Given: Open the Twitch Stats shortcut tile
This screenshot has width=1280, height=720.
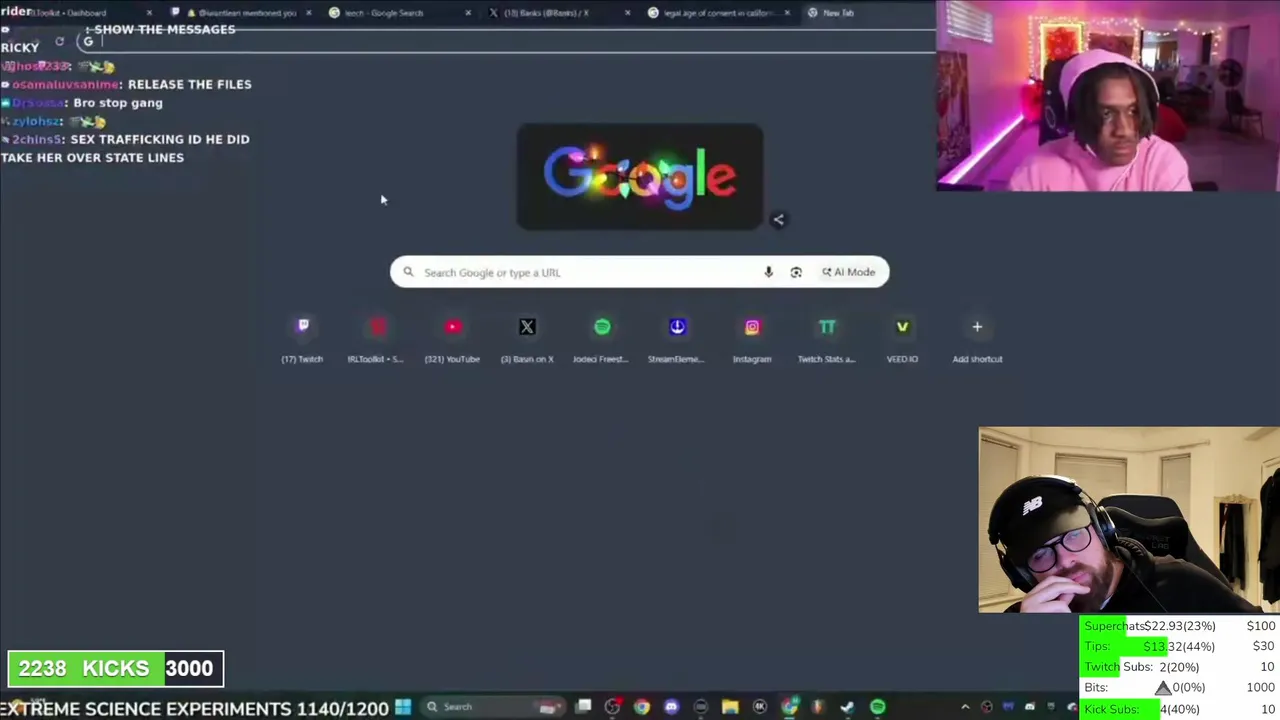Looking at the screenshot, I should pos(827,338).
